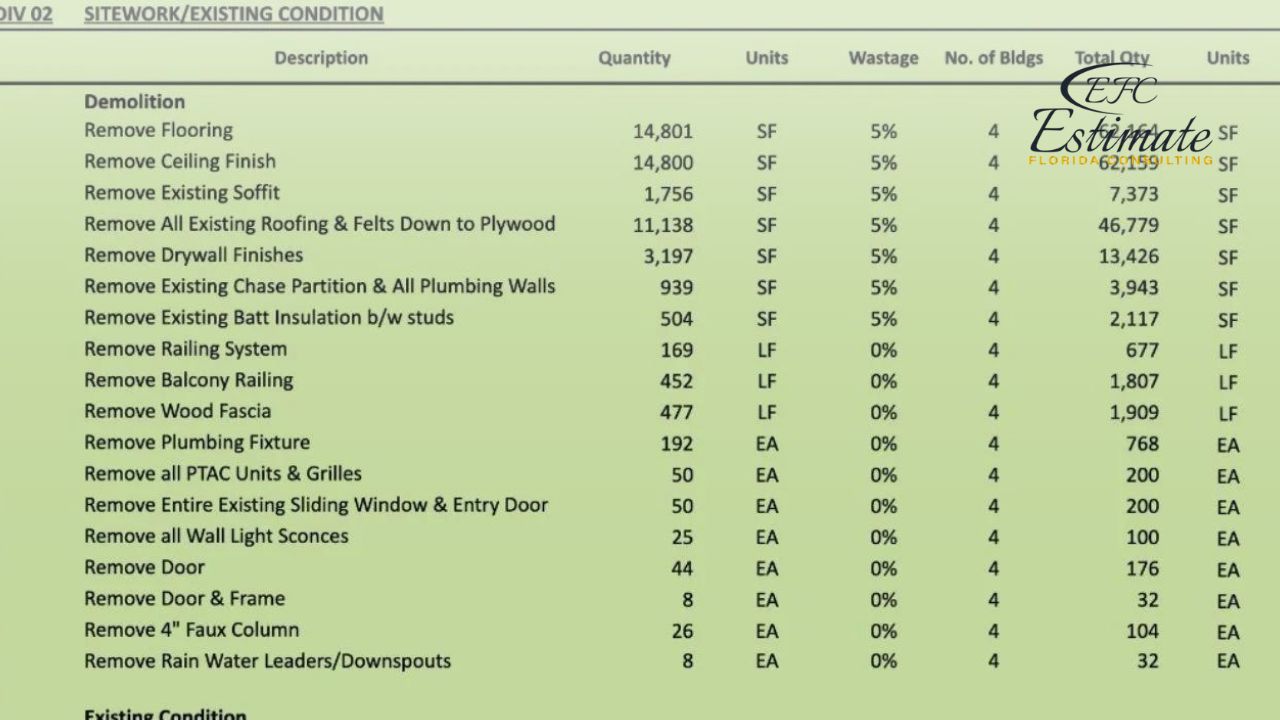Viewport: 1280px width, 720px height.
Task: Click quantity 44 in Remove Door row
Action: coord(682,568)
